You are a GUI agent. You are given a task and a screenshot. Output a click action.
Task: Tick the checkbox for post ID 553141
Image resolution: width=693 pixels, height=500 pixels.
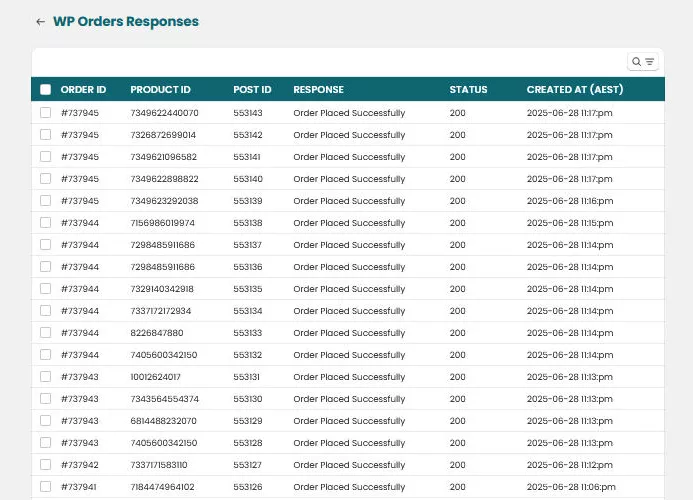(46, 157)
